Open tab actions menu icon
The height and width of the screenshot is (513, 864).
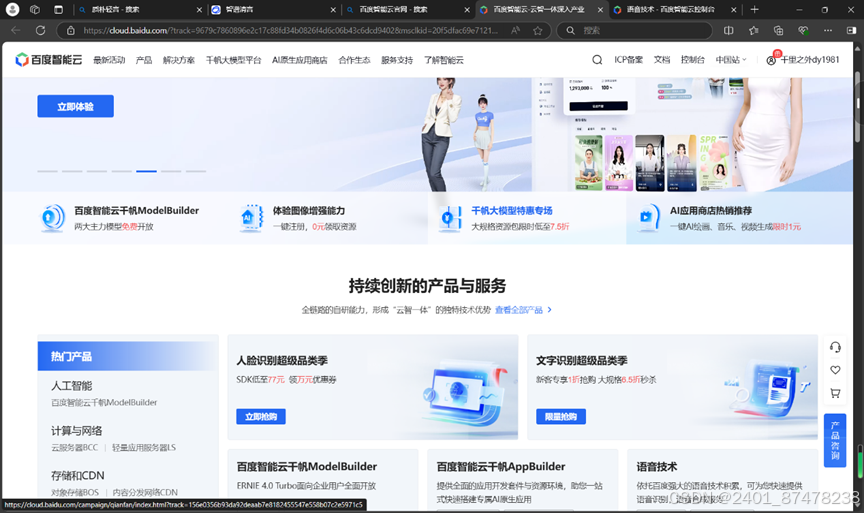pos(58,9)
